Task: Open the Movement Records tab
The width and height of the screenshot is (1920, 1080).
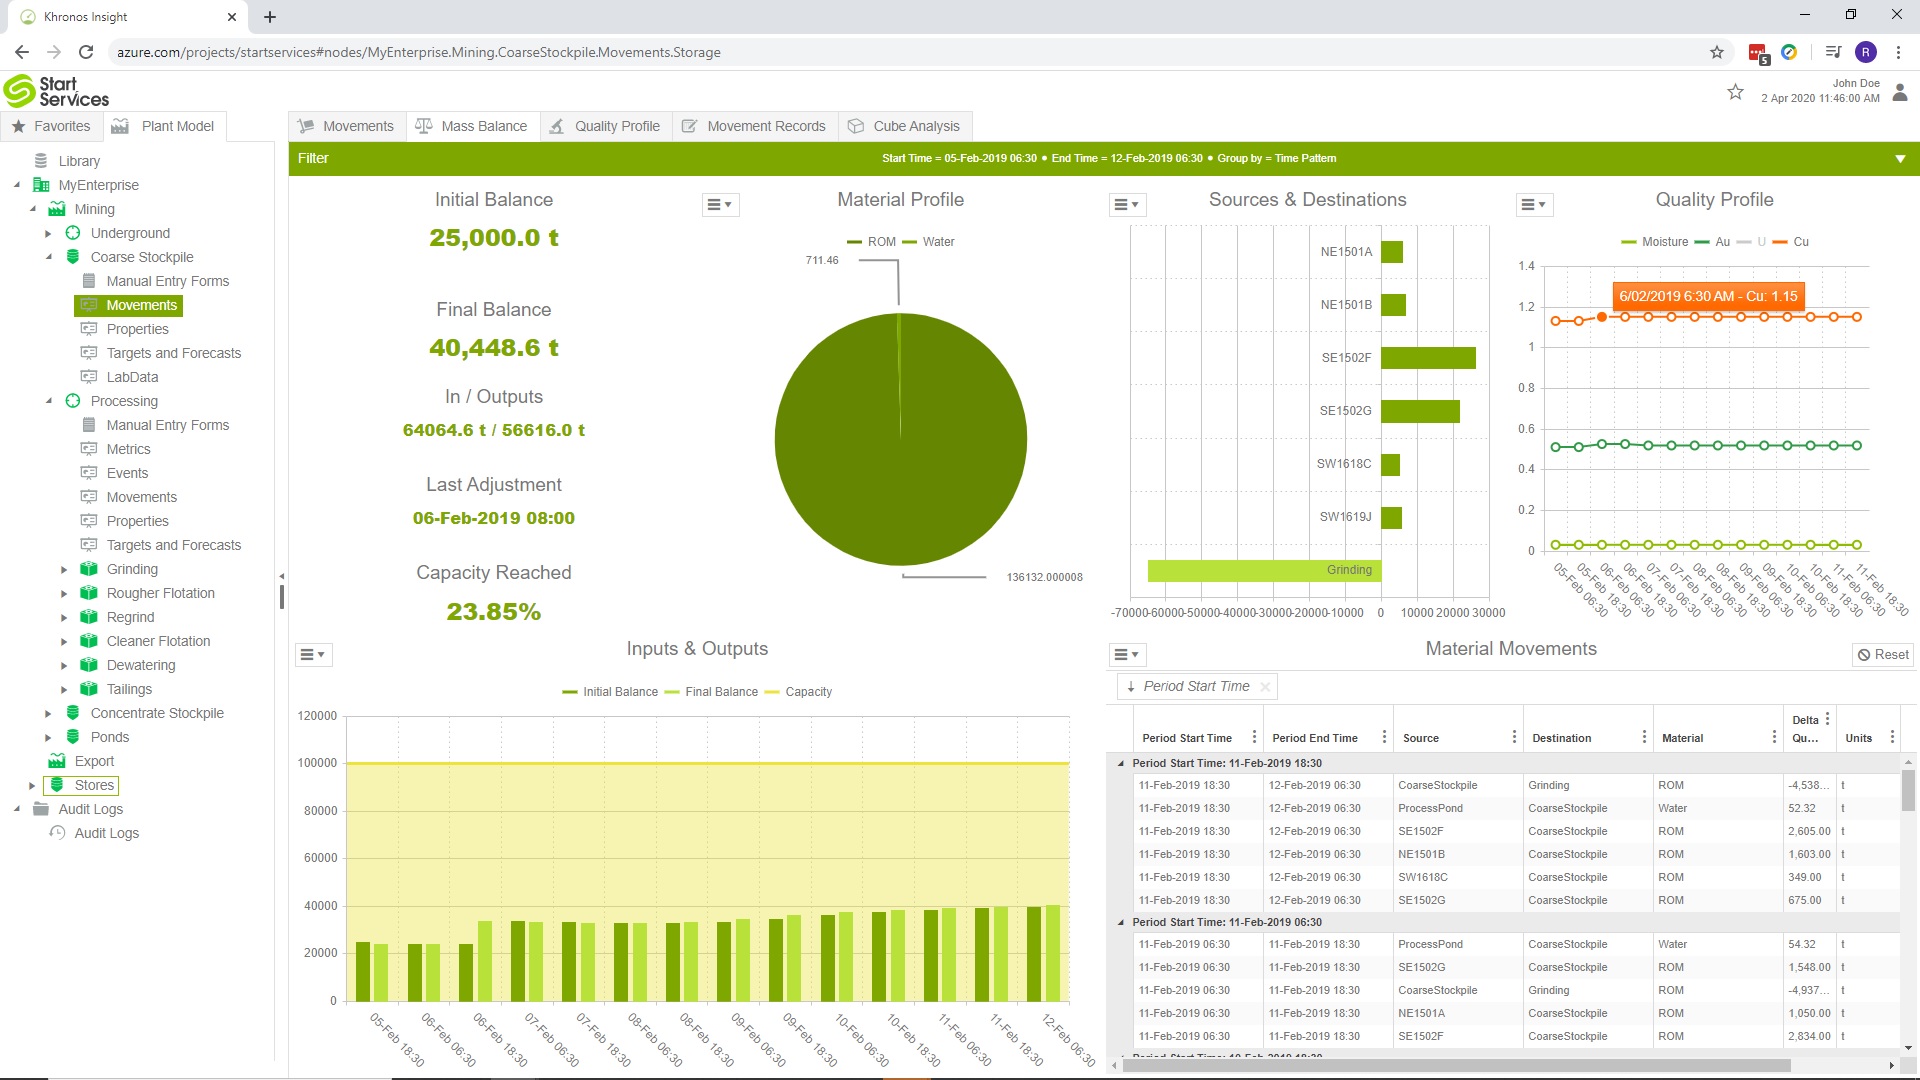Action: click(755, 126)
